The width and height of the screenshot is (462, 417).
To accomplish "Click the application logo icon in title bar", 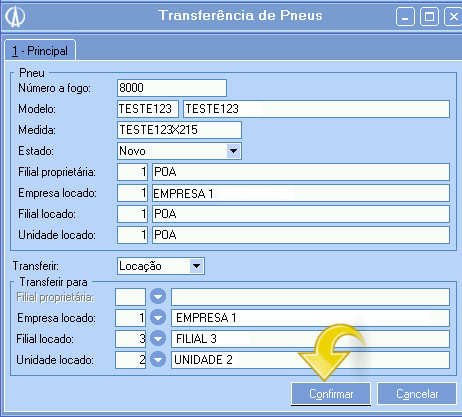I will [15, 17].
